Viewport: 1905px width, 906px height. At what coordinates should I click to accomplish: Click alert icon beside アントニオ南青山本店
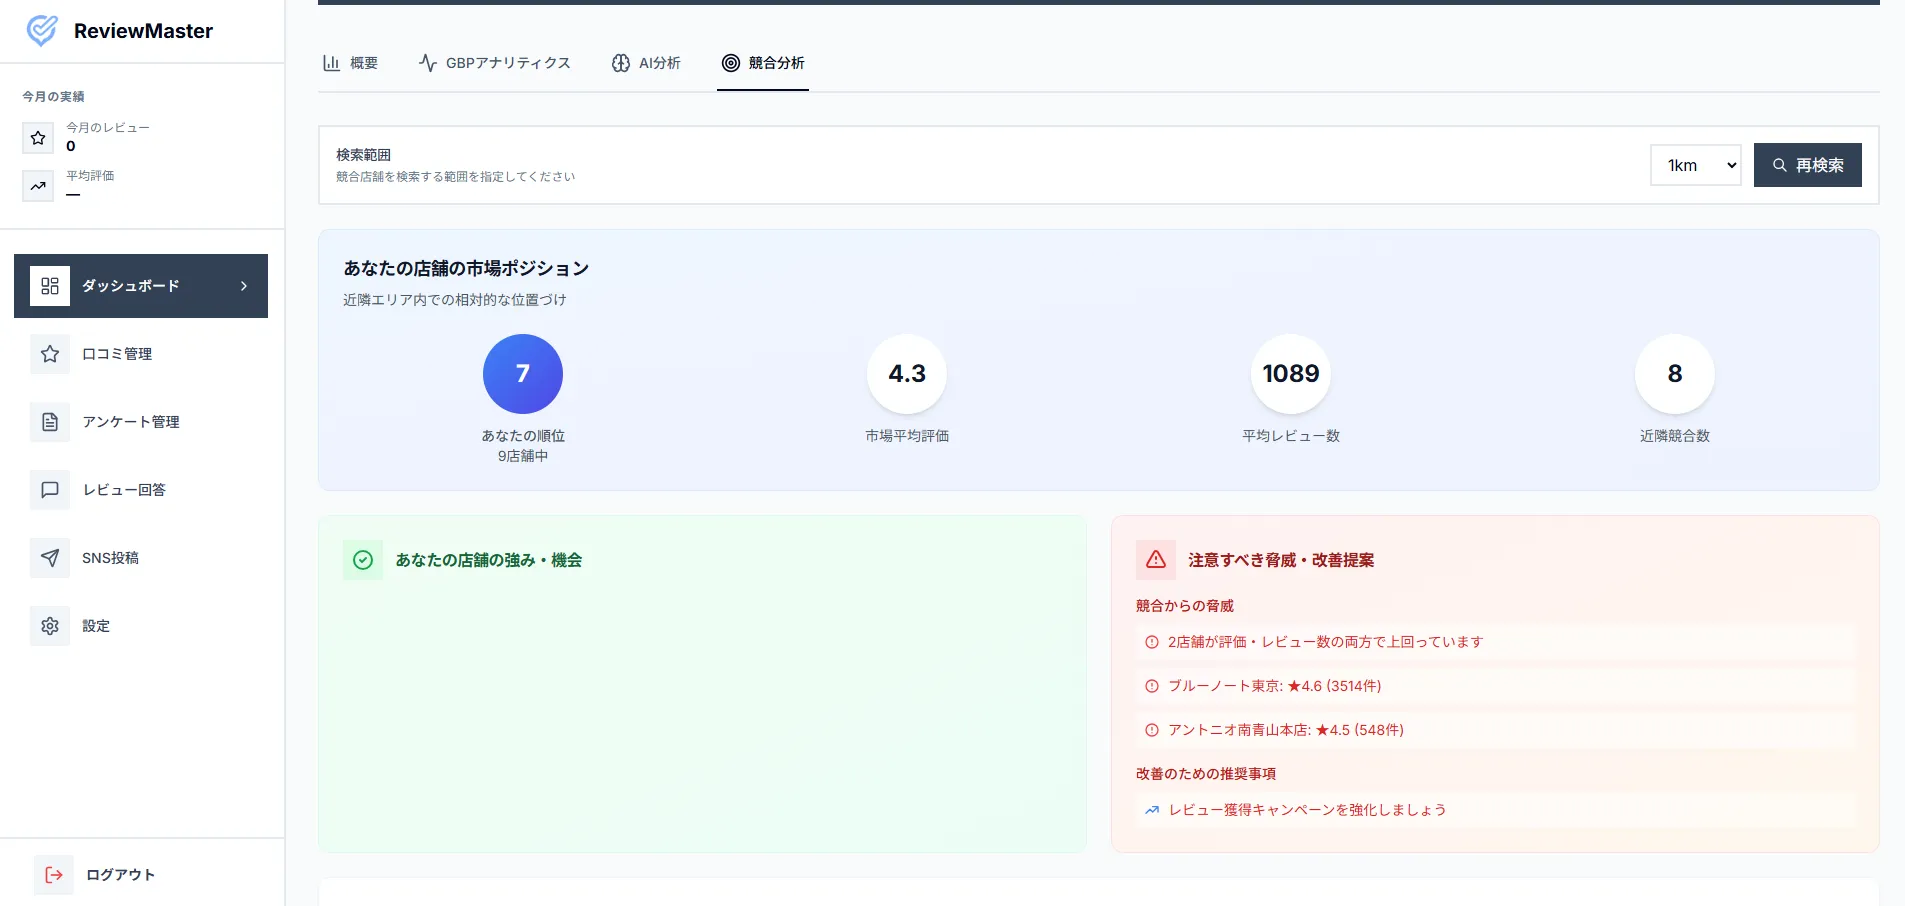pyautogui.click(x=1152, y=730)
